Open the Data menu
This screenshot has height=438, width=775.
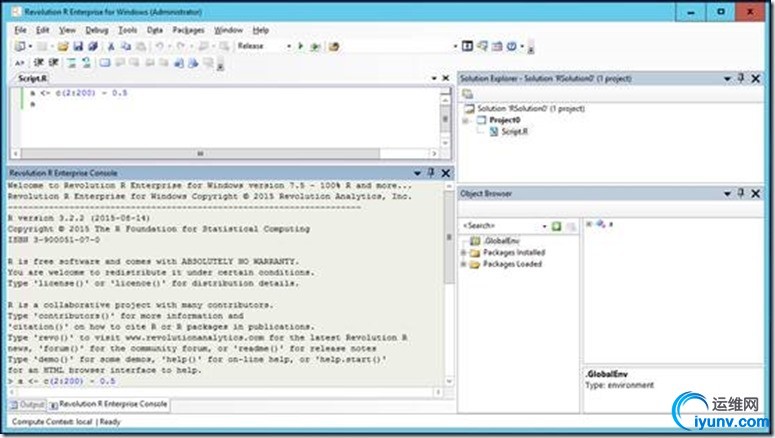(155, 30)
